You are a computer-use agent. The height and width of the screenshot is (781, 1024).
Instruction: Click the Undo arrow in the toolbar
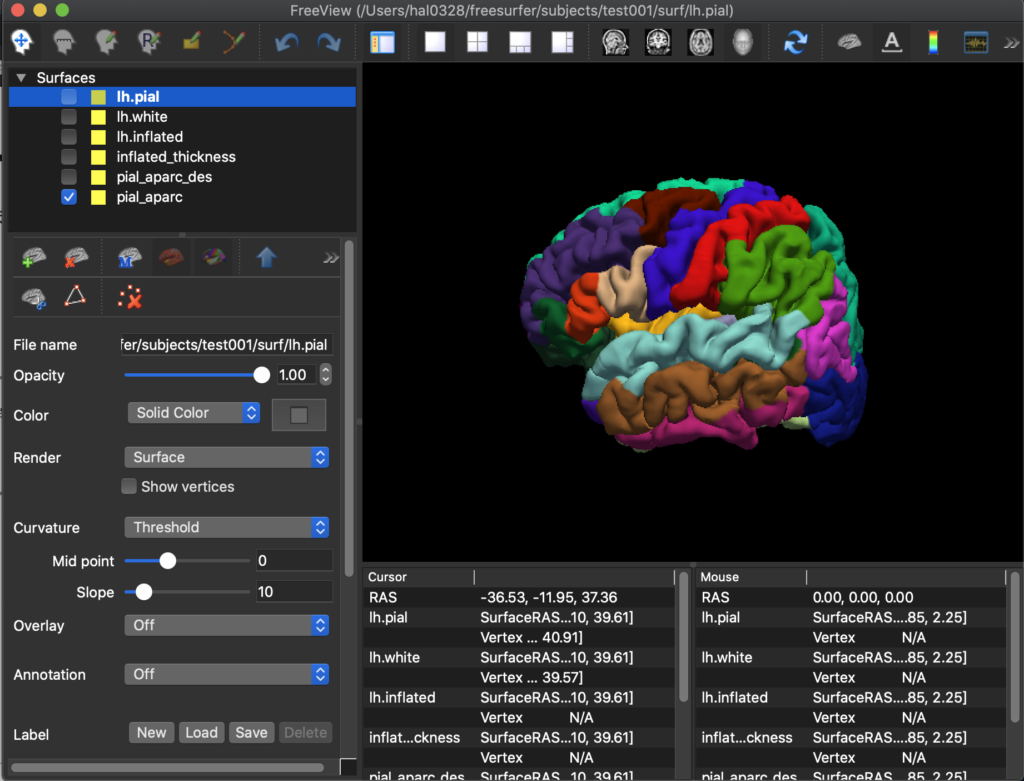coord(287,42)
